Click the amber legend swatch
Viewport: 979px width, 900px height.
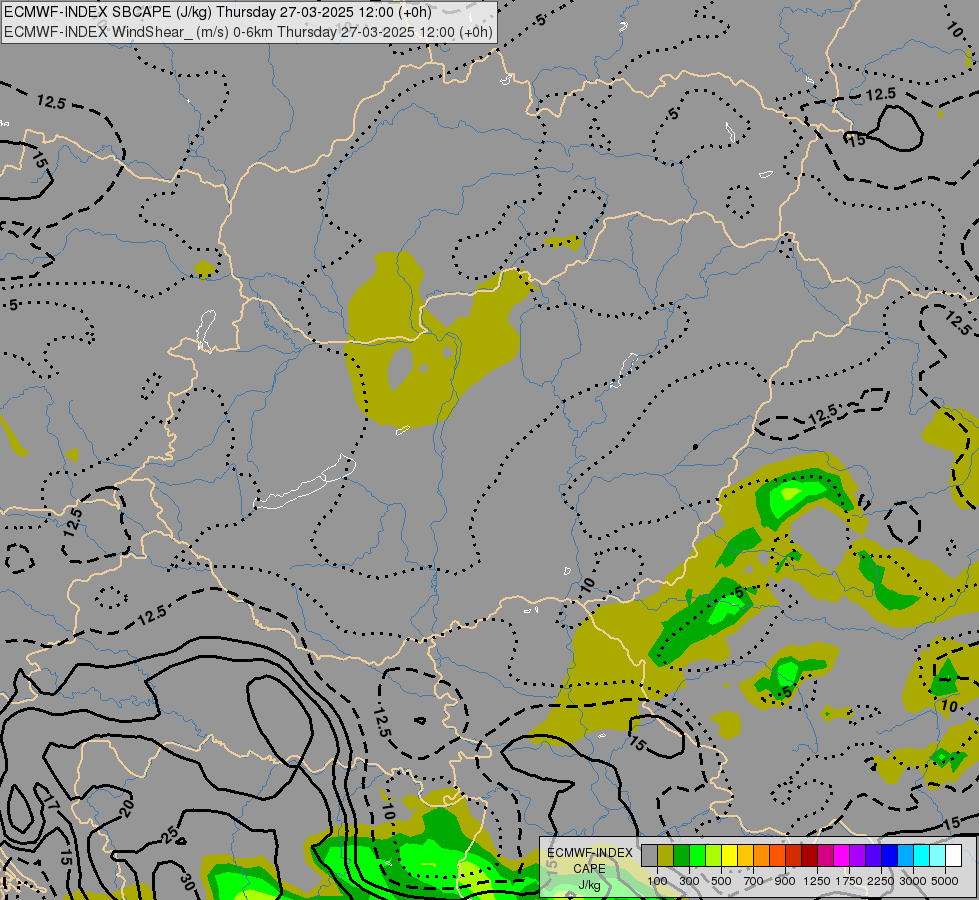[745, 855]
